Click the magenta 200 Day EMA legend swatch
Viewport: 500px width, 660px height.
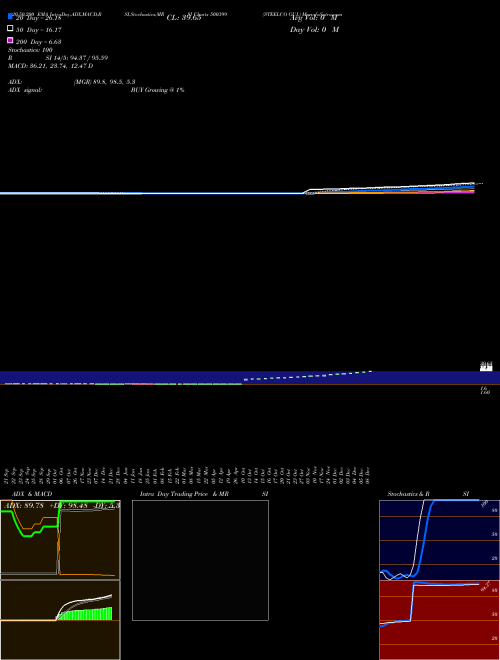point(10,40)
